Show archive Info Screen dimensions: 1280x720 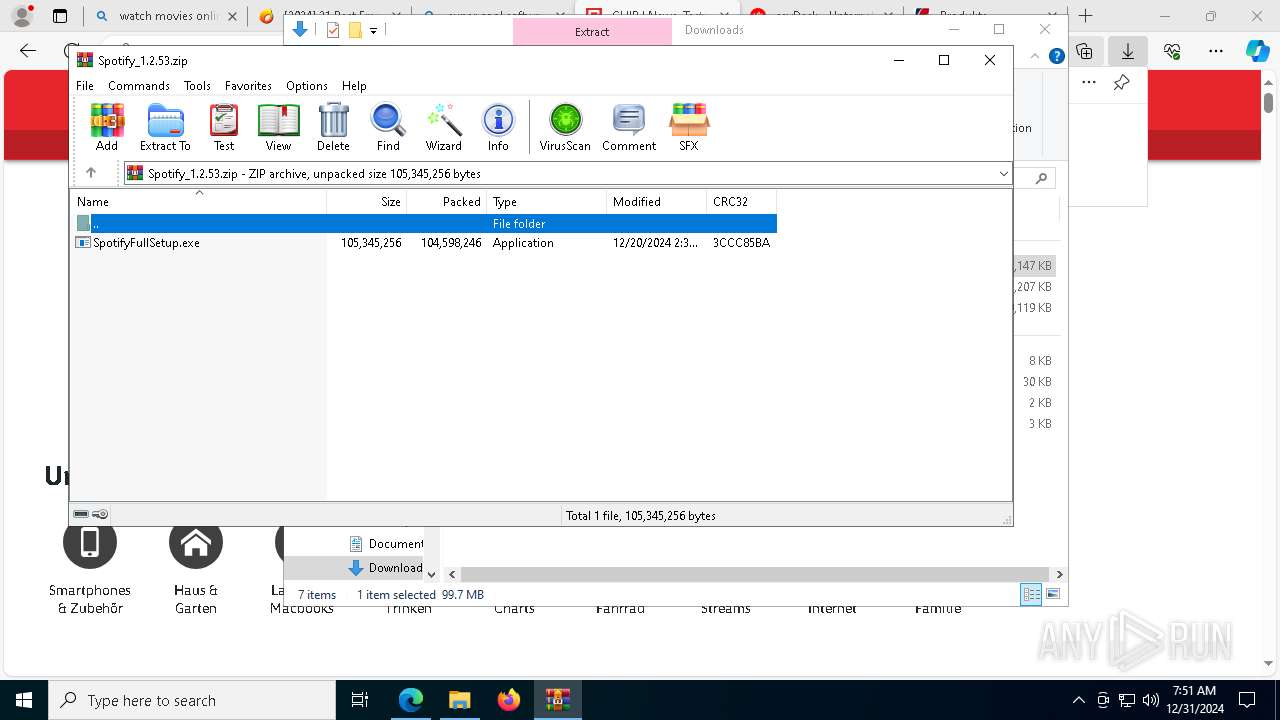[498, 127]
